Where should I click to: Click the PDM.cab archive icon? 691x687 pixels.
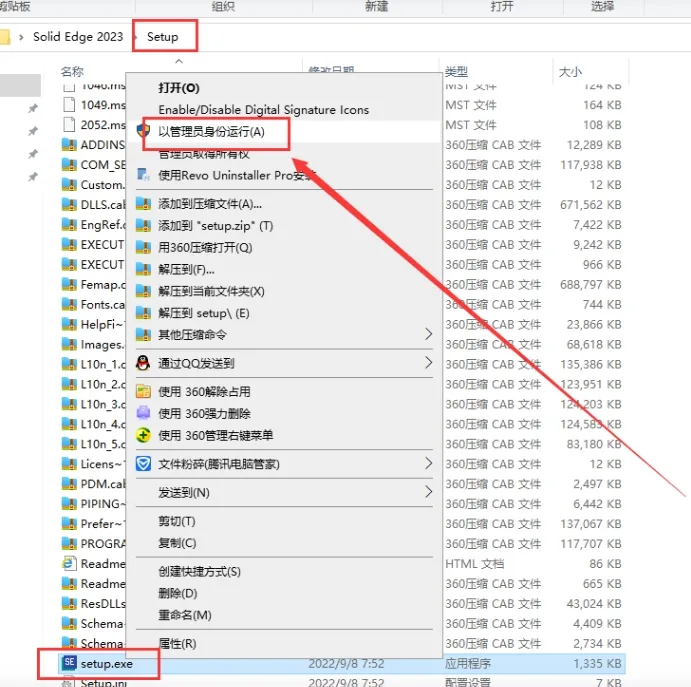69,483
